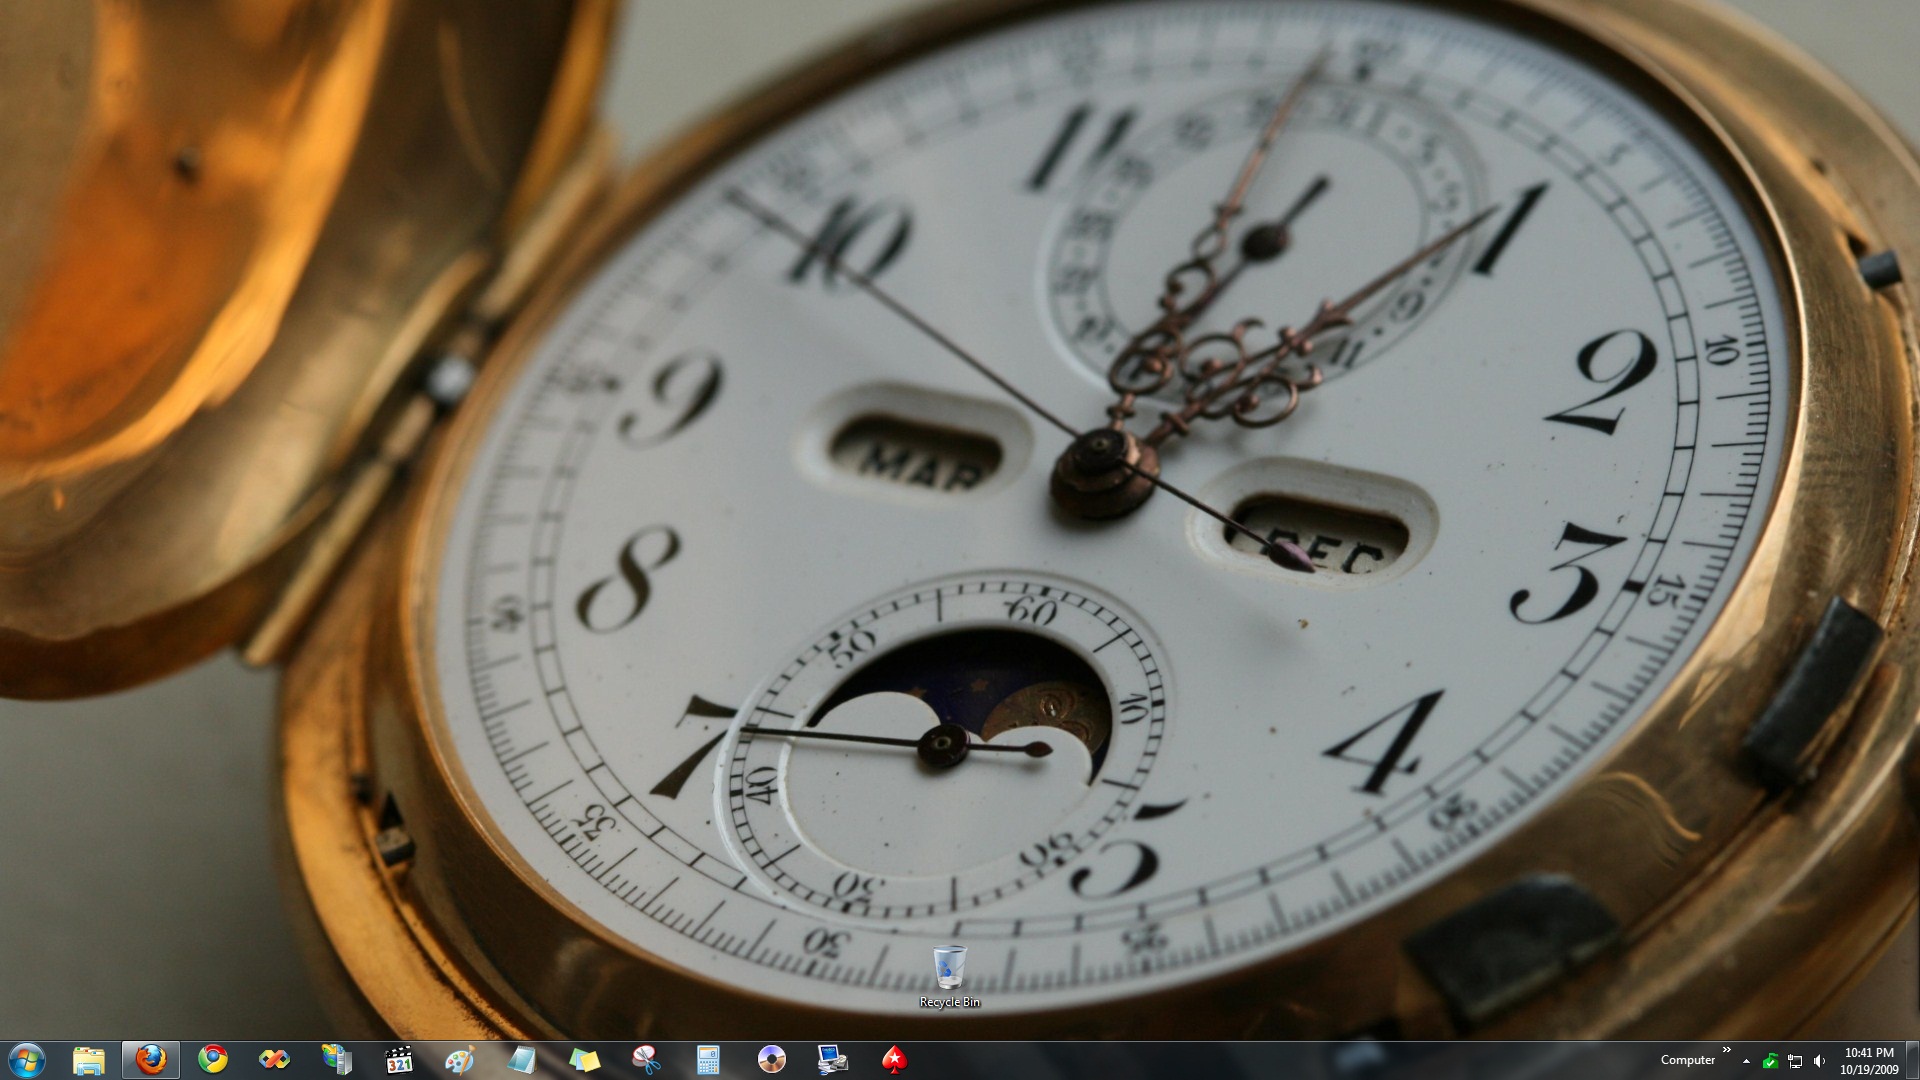This screenshot has height=1080, width=1920.
Task: Open Windows Explorer from taskbar
Action: click(x=89, y=1059)
